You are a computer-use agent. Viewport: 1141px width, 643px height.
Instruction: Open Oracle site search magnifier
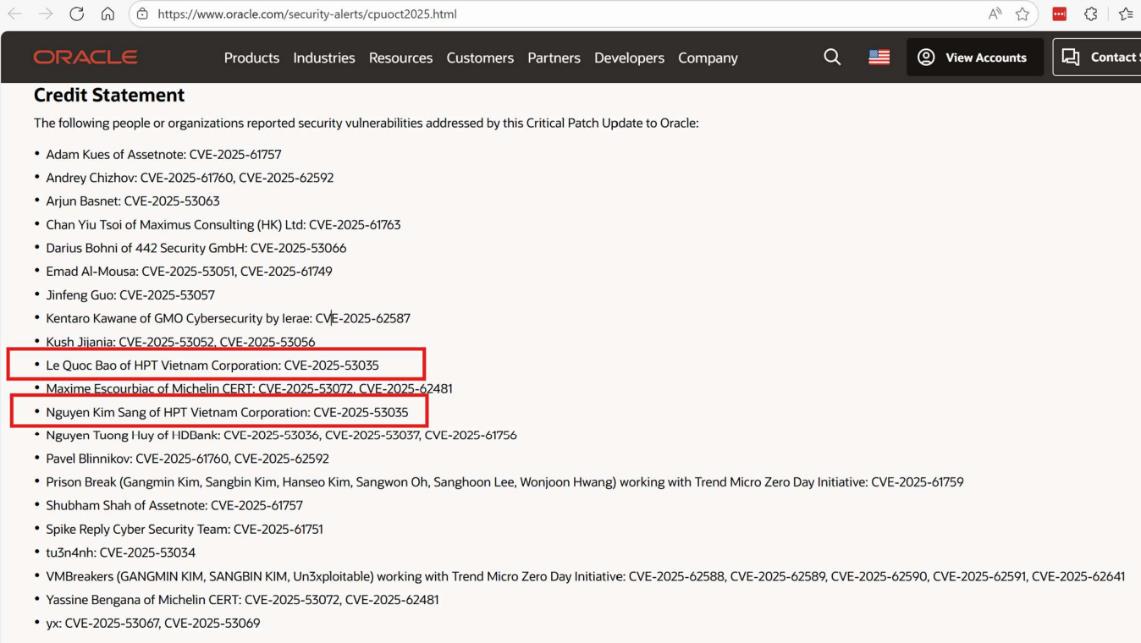pyautogui.click(x=831, y=57)
